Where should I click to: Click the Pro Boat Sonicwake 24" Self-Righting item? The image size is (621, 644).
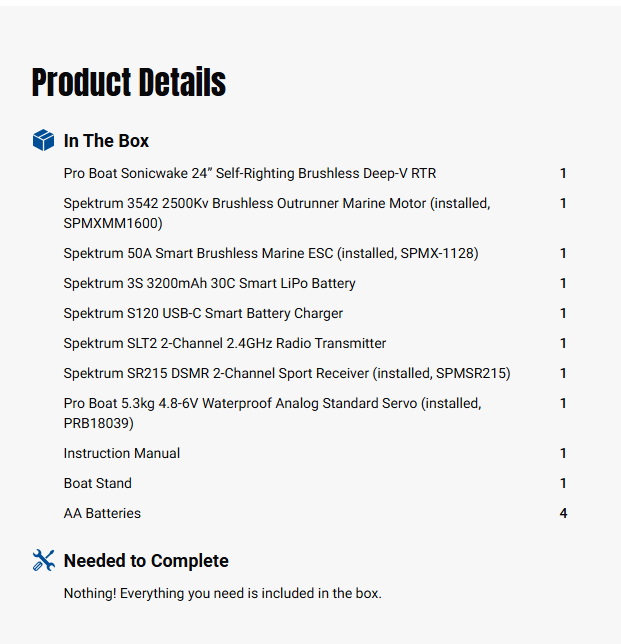point(250,173)
